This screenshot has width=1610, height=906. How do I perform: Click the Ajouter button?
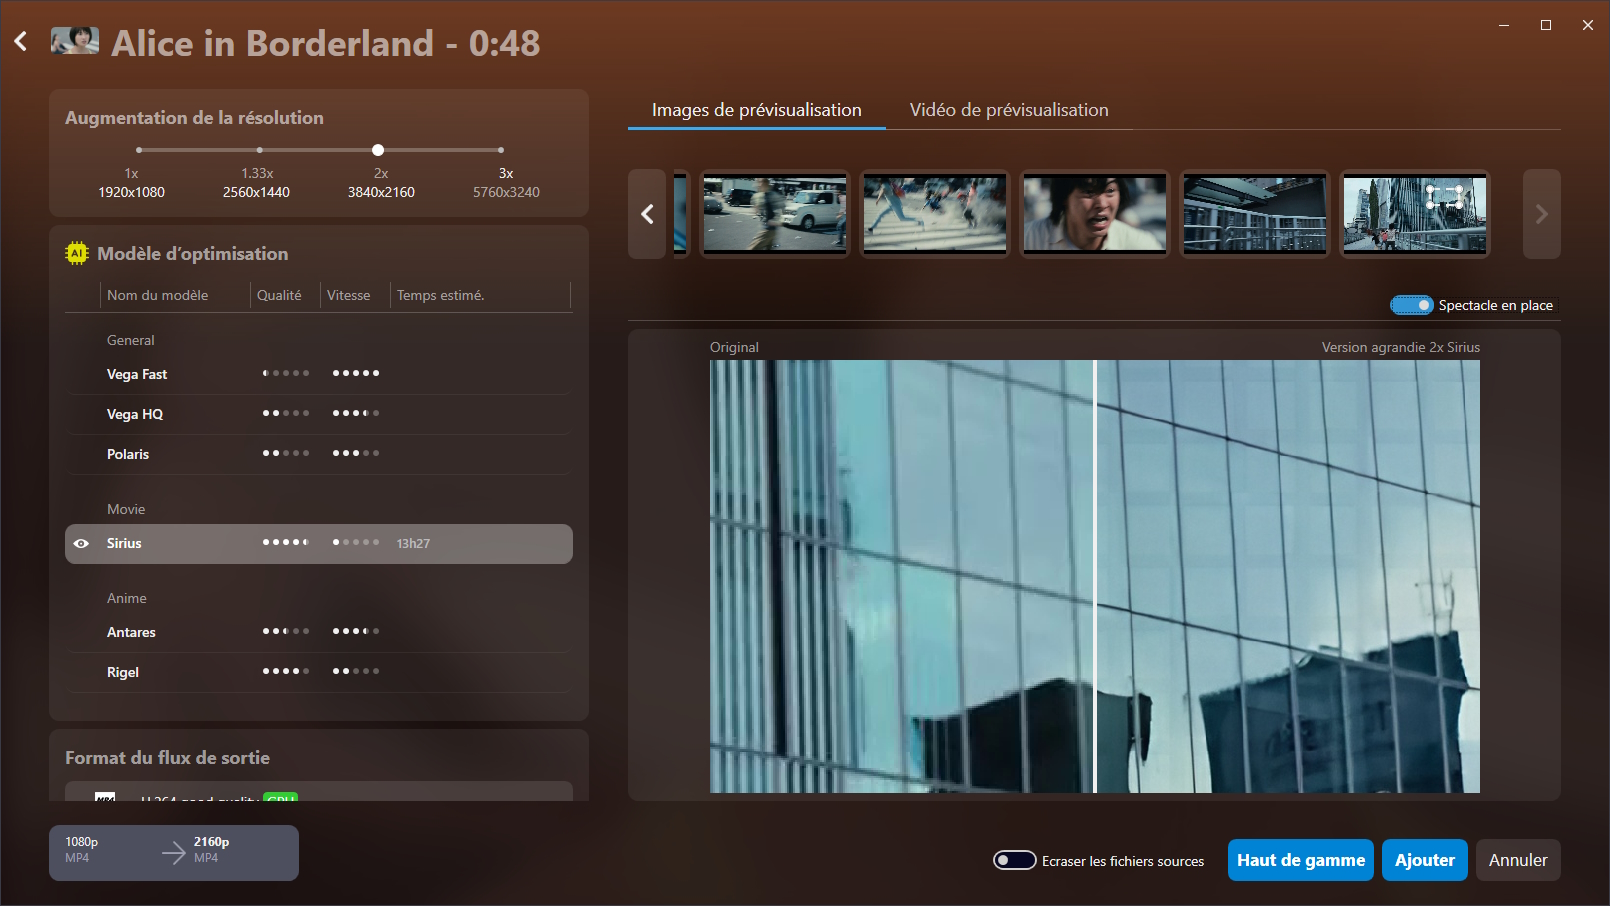(1425, 860)
